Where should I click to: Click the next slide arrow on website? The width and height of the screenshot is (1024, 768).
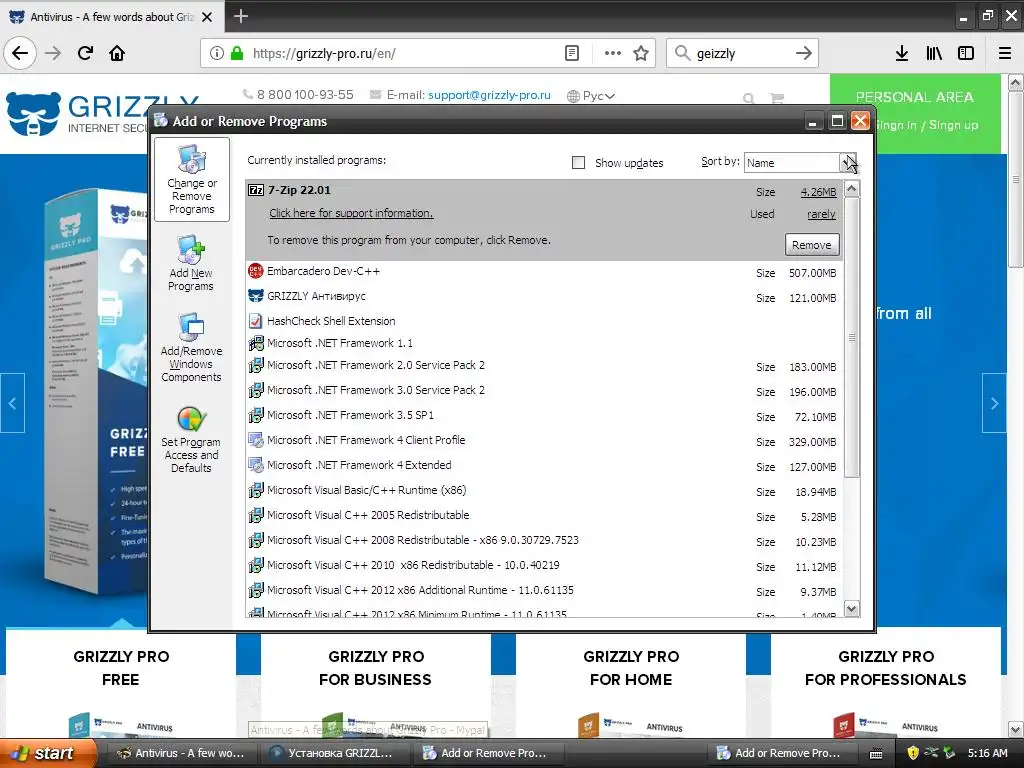coord(994,404)
